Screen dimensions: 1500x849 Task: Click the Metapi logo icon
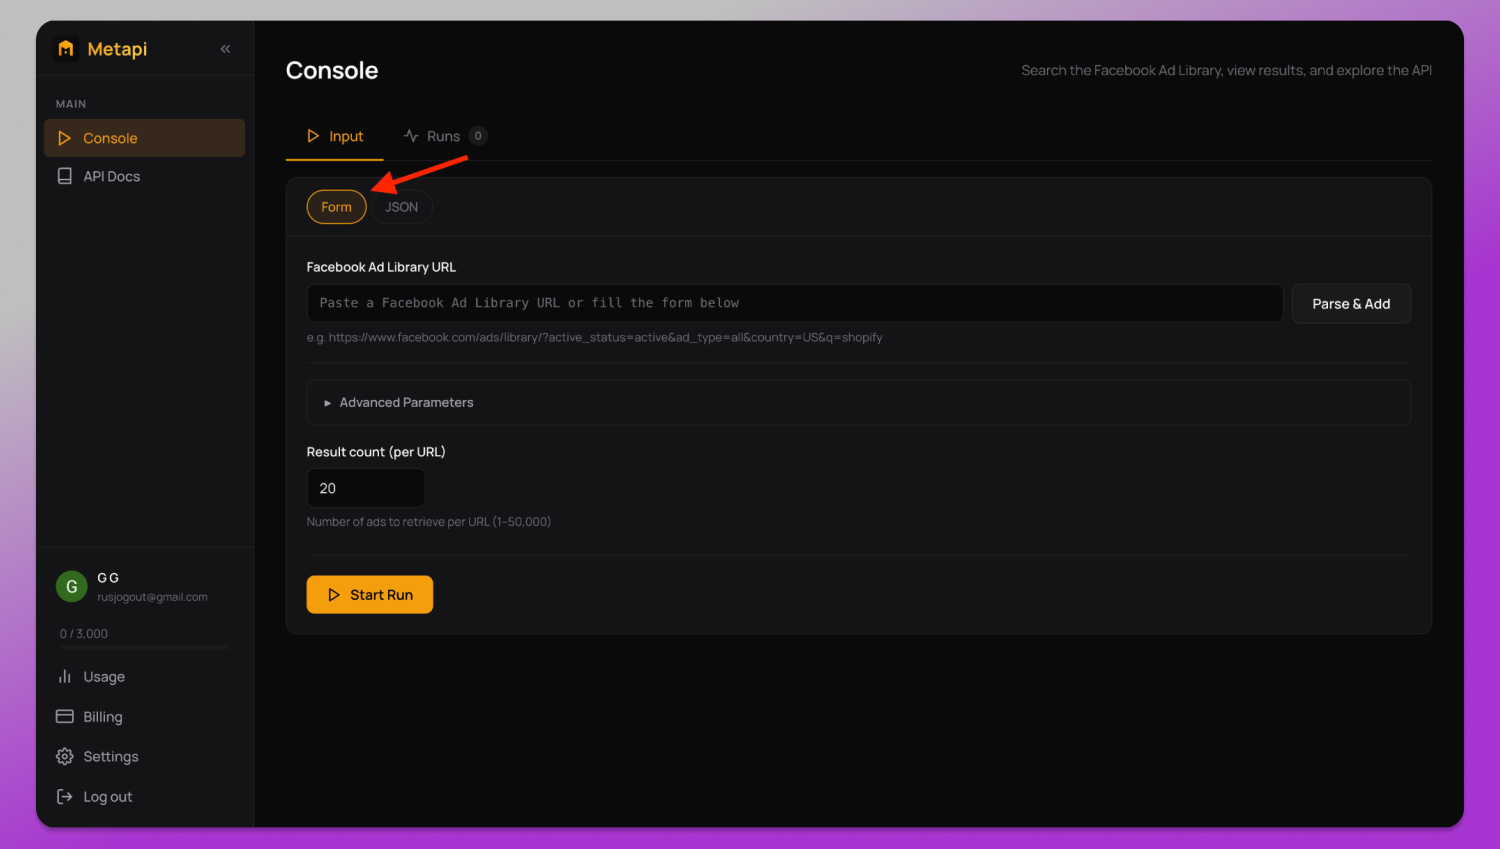click(66, 49)
